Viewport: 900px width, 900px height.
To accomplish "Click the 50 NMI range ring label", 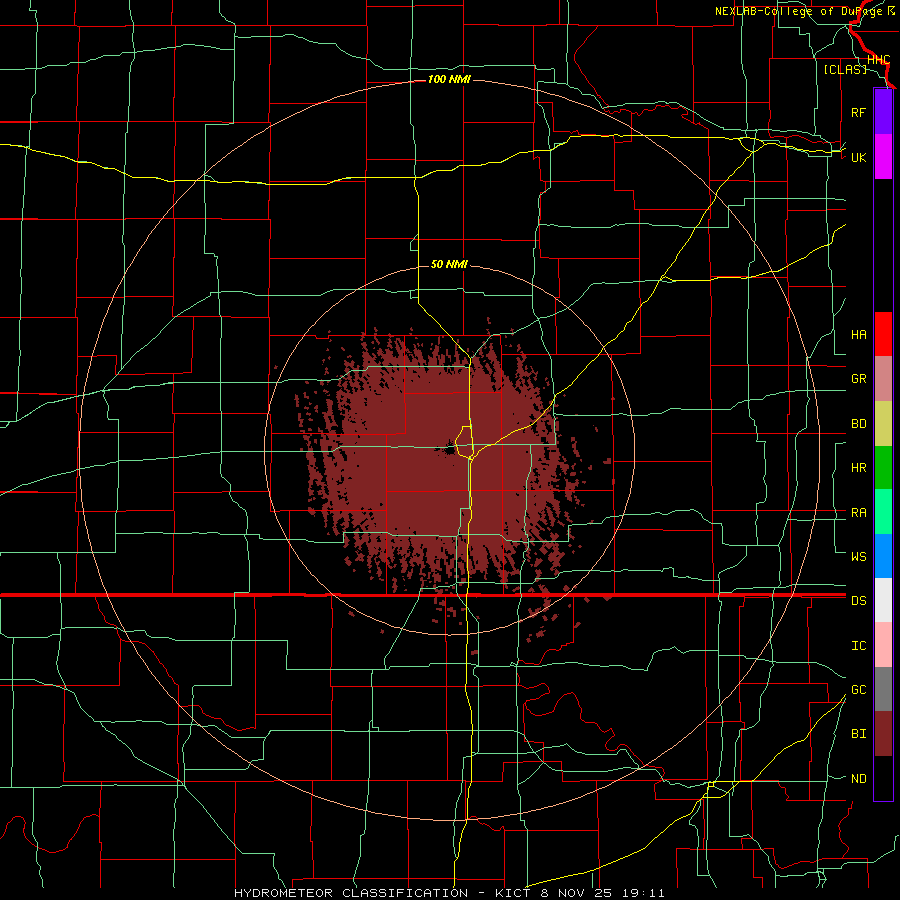I will click(449, 264).
